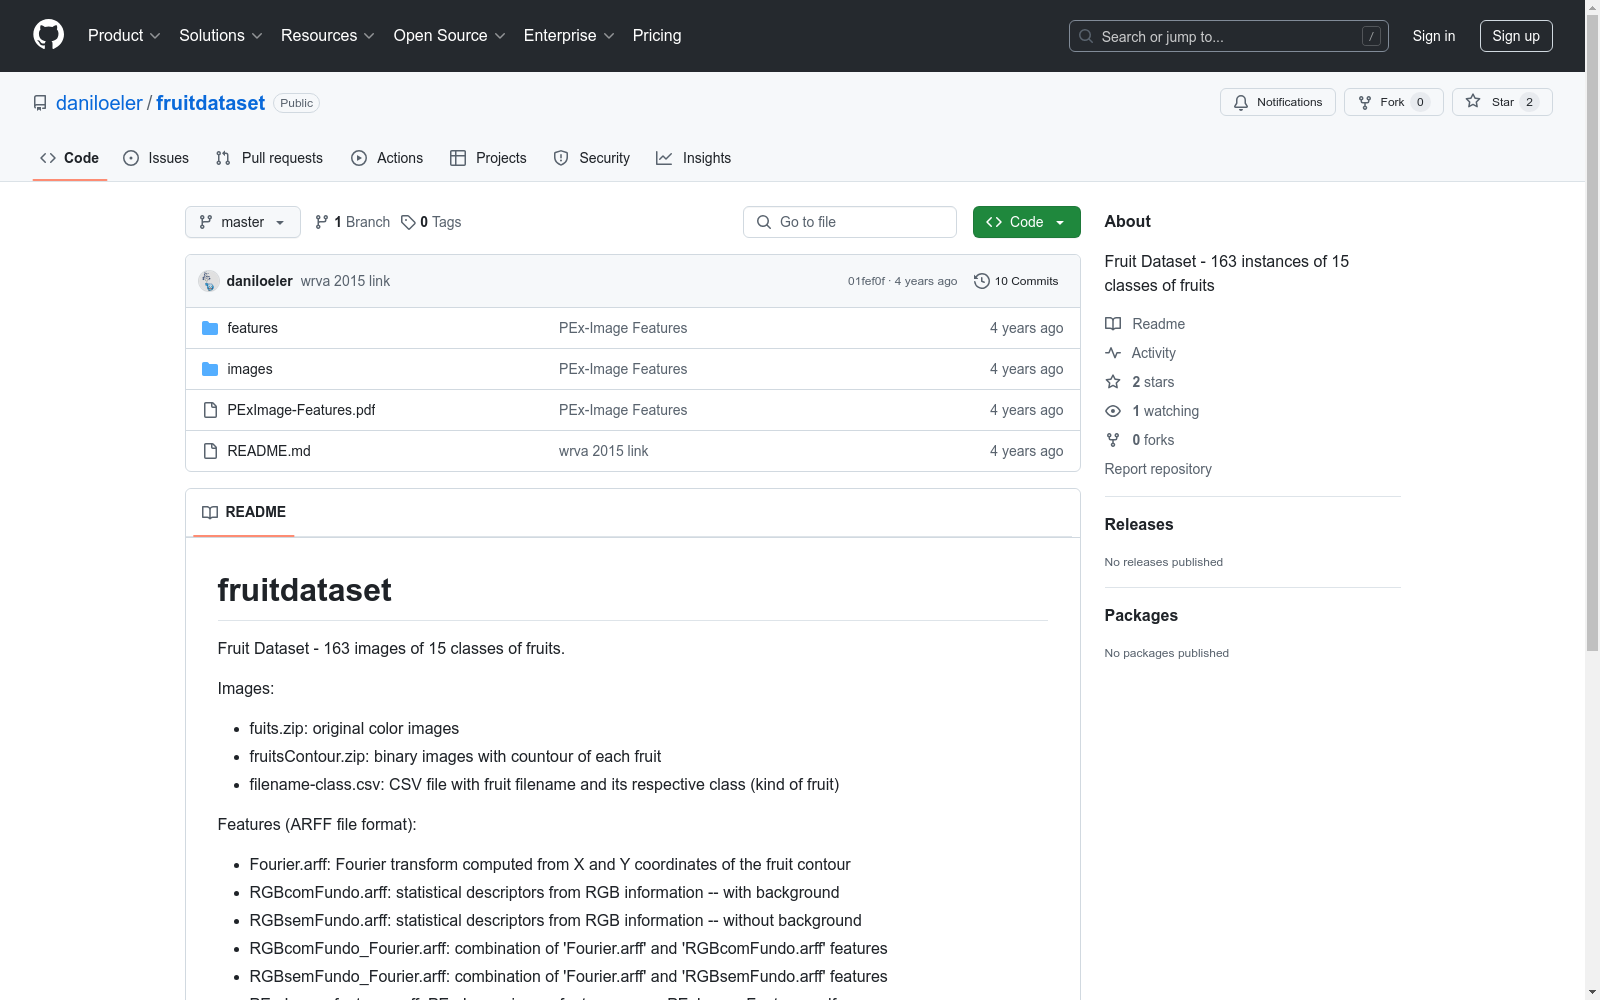Click the page vertical scrollbar

point(1592,332)
